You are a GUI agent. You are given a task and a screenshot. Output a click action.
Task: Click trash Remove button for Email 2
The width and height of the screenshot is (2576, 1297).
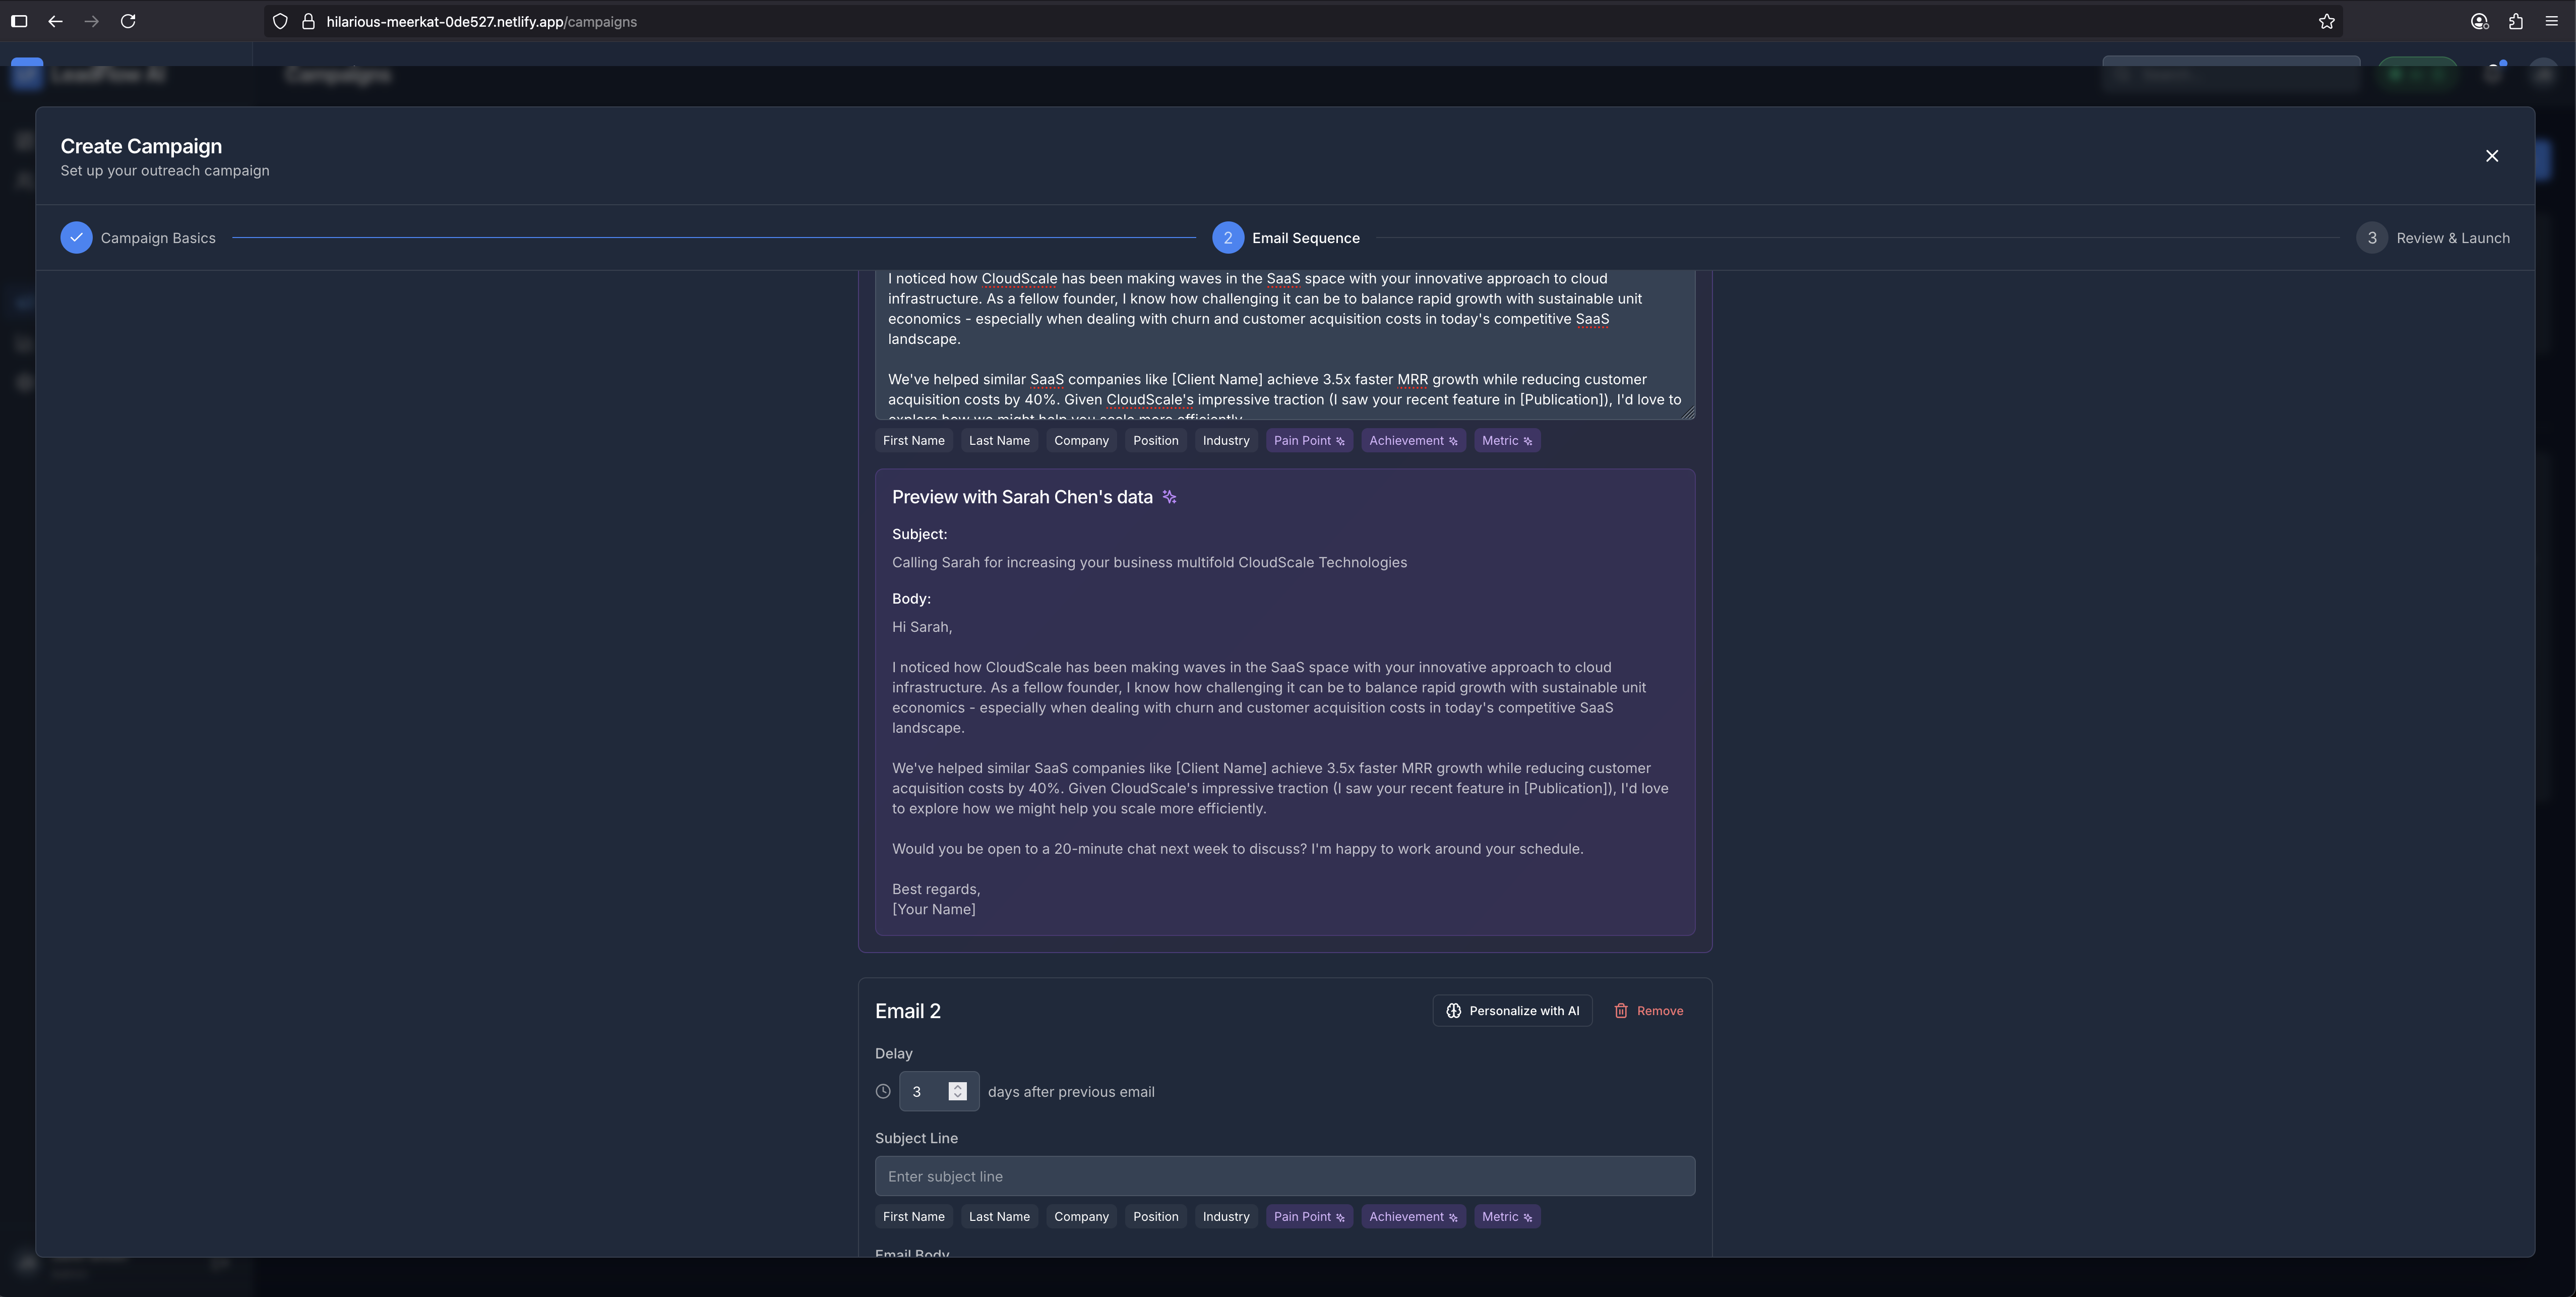1648,1011
